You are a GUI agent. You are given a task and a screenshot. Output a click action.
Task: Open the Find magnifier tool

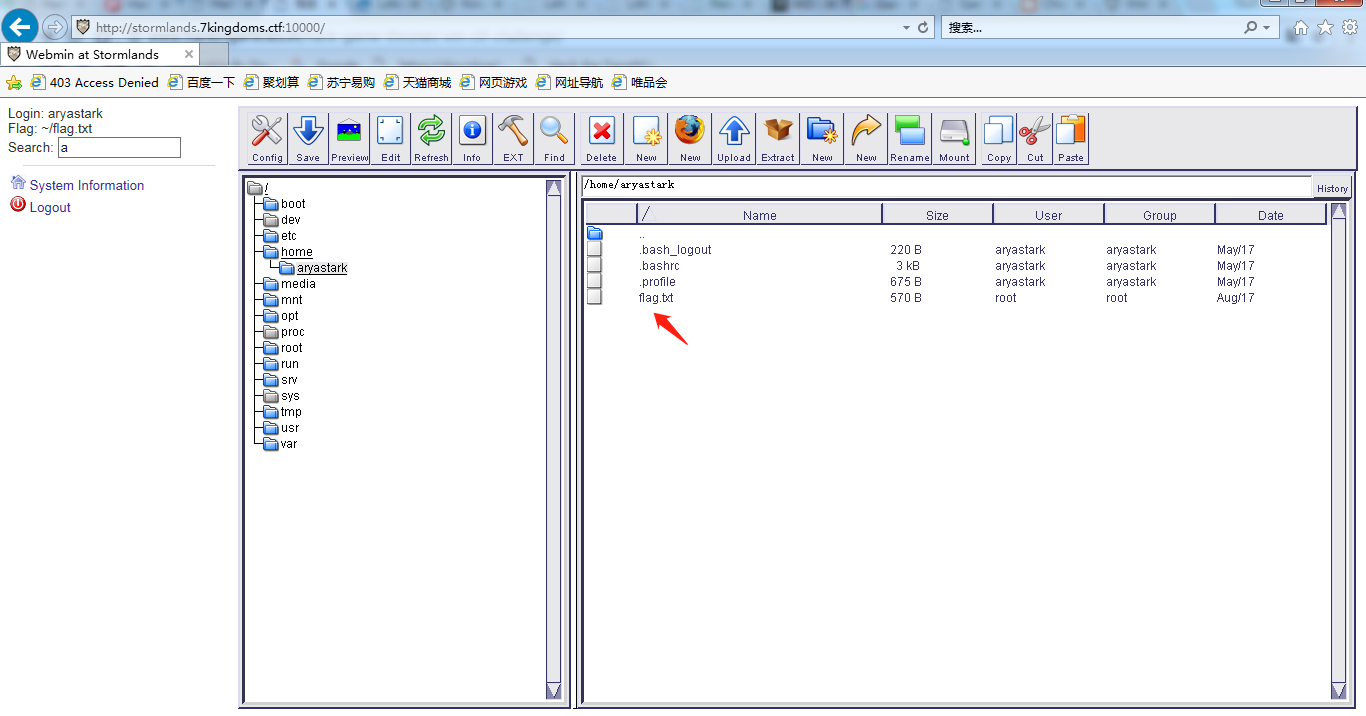(554, 138)
